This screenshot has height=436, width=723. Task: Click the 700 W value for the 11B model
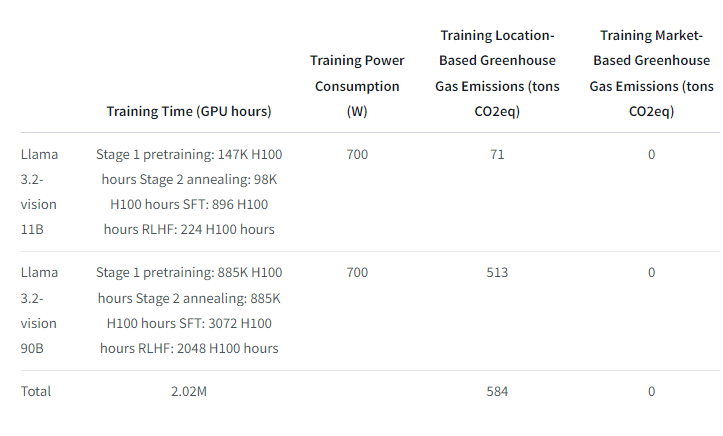click(357, 155)
